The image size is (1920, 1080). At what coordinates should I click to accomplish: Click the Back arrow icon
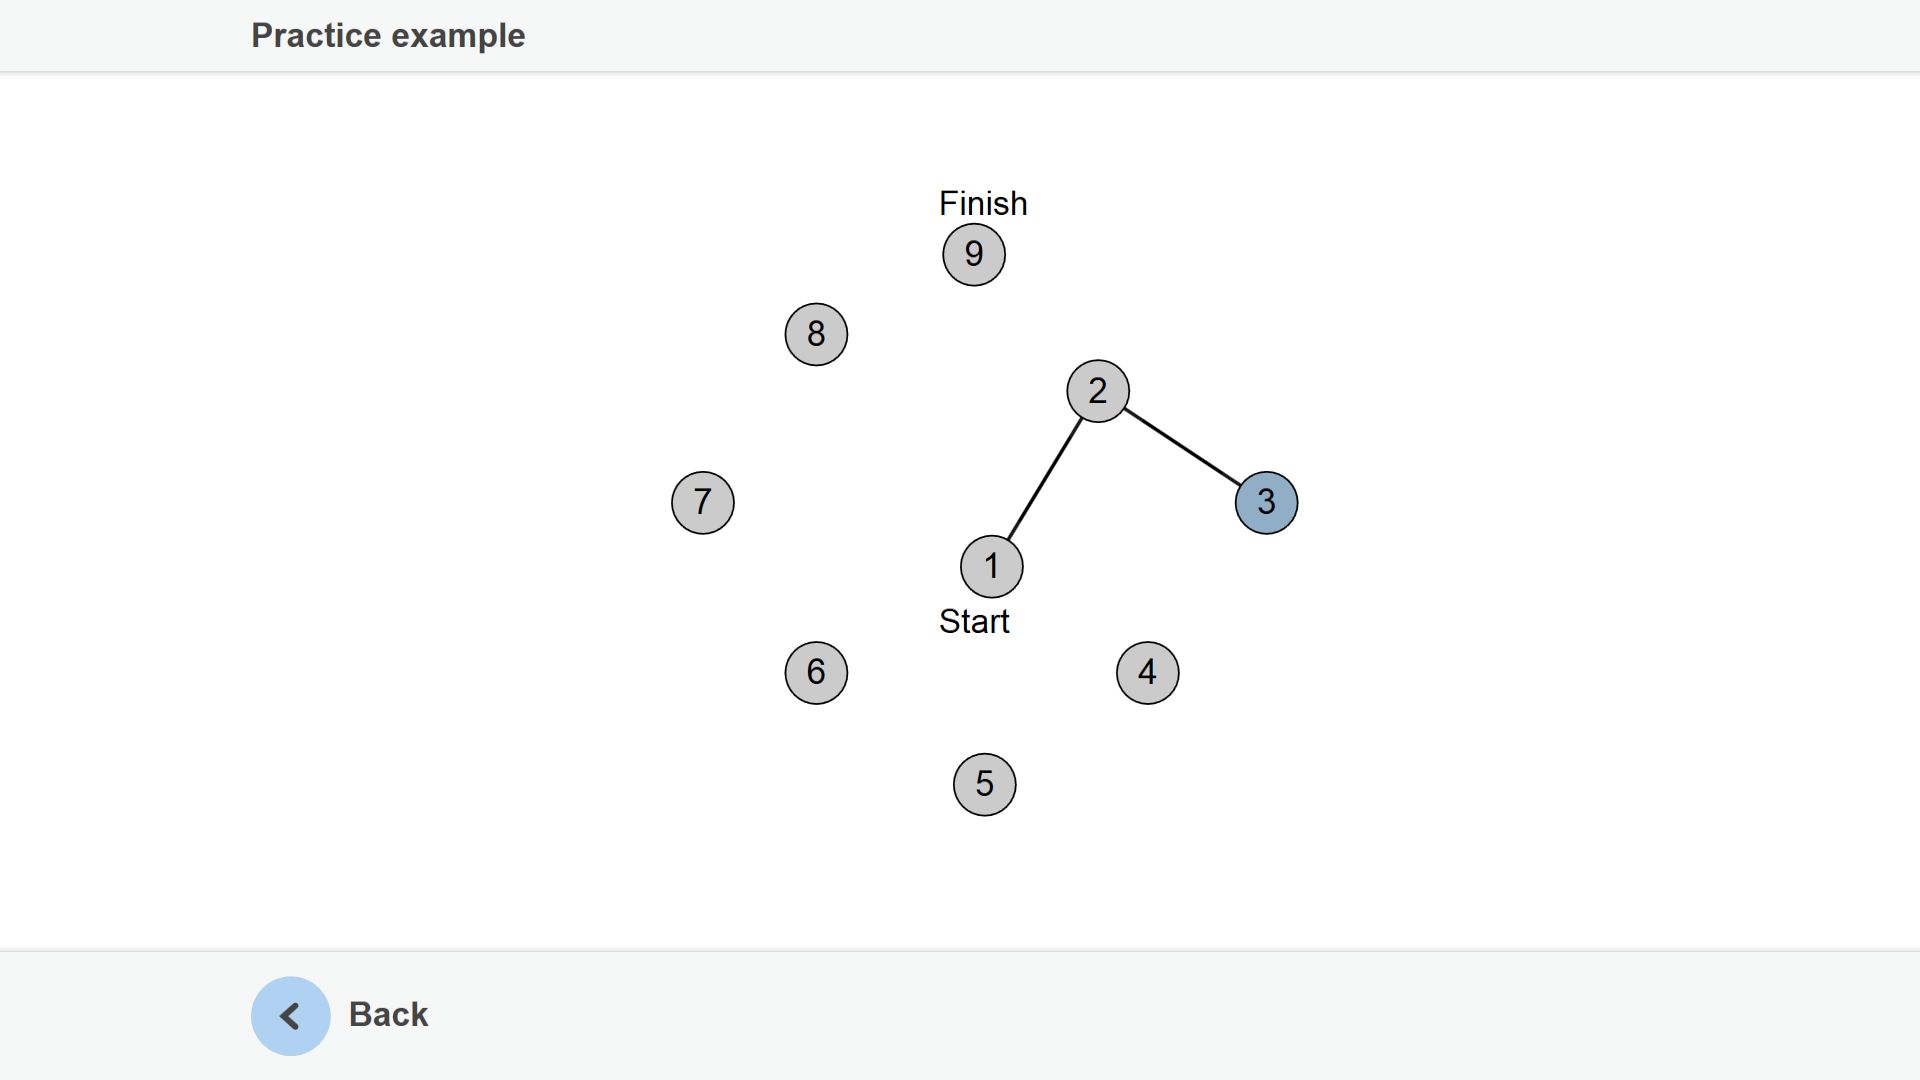290,1016
